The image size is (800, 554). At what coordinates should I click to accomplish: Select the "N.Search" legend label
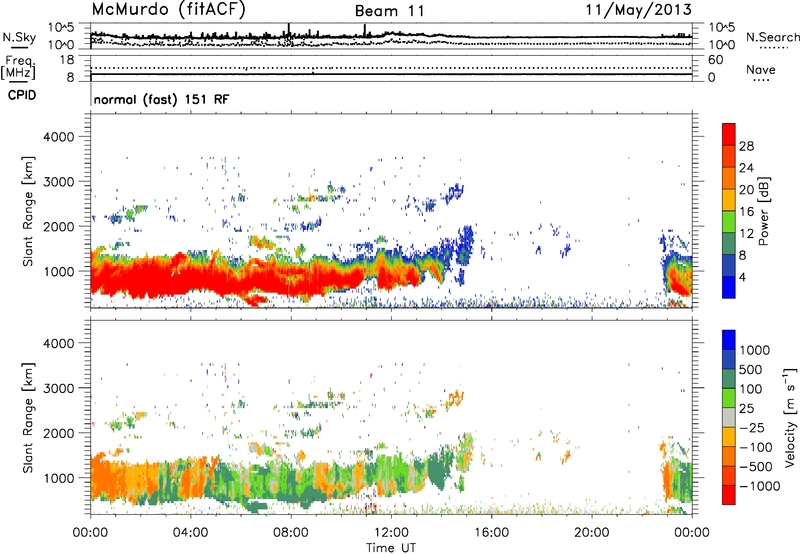(773, 37)
